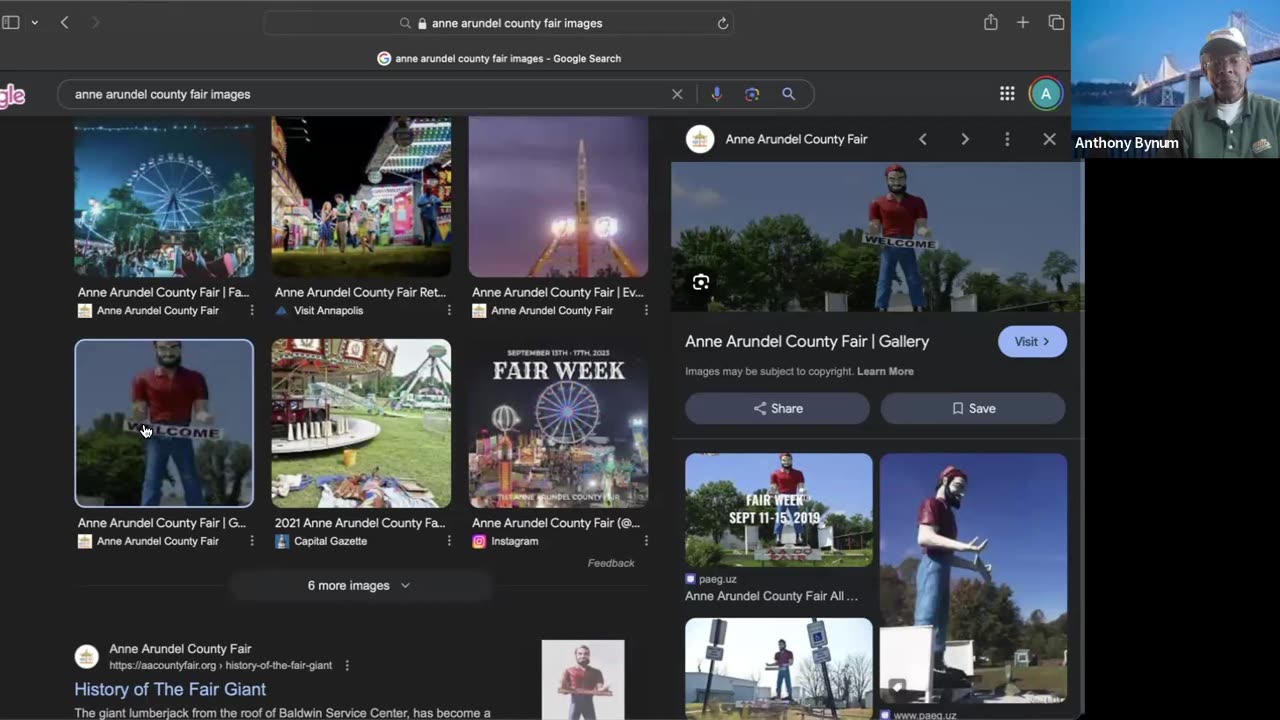This screenshot has width=1280, height=720.
Task: Open the Anne Arundel County Fair | Fa... caption
Action: tap(163, 292)
